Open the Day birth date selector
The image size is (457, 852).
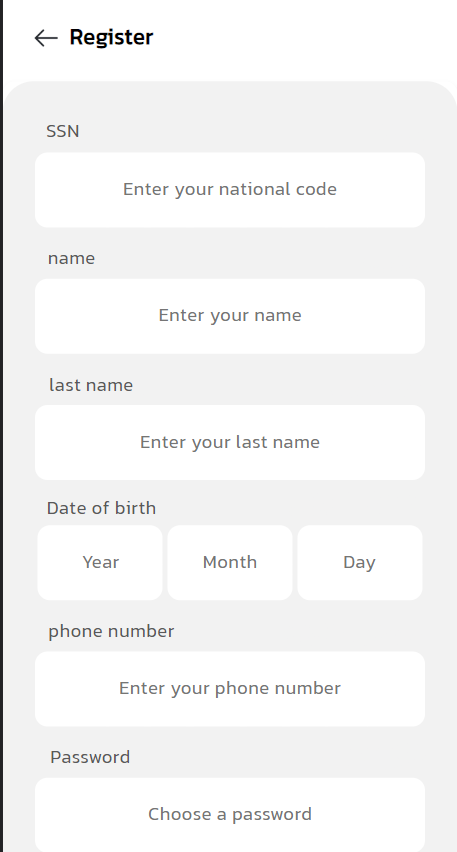(x=360, y=562)
